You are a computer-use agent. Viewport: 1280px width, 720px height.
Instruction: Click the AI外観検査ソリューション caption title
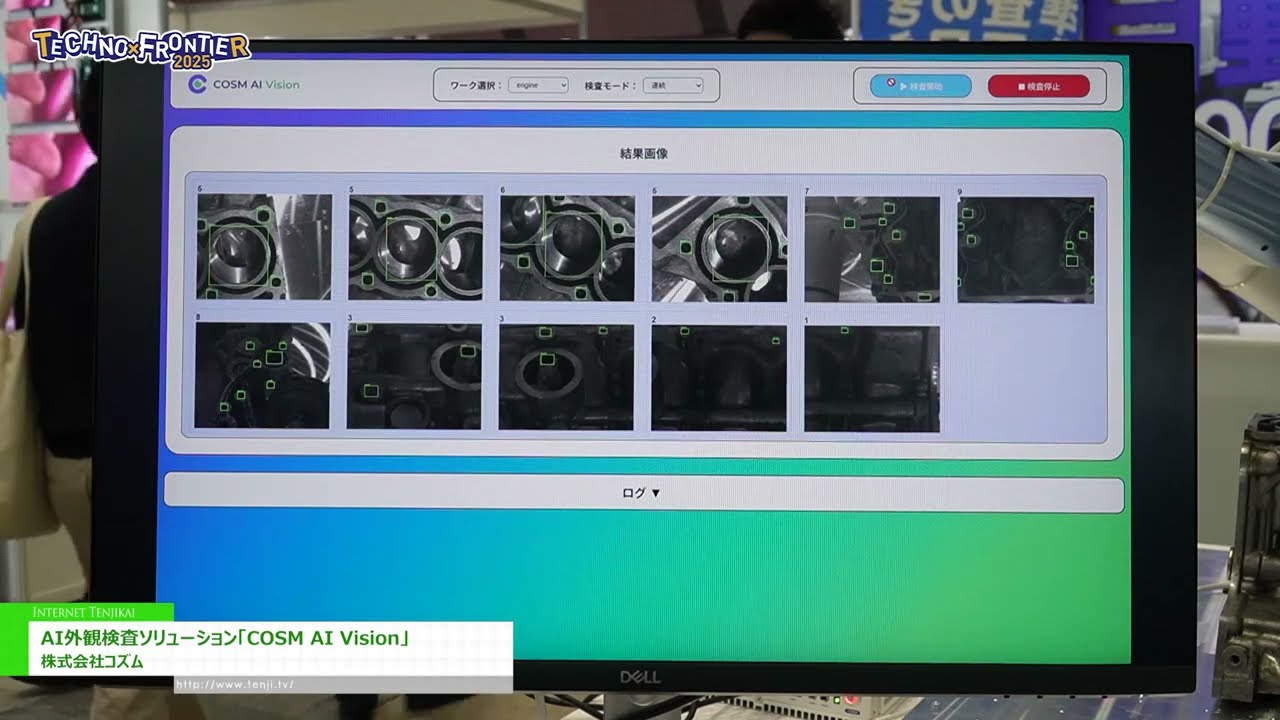point(227,638)
